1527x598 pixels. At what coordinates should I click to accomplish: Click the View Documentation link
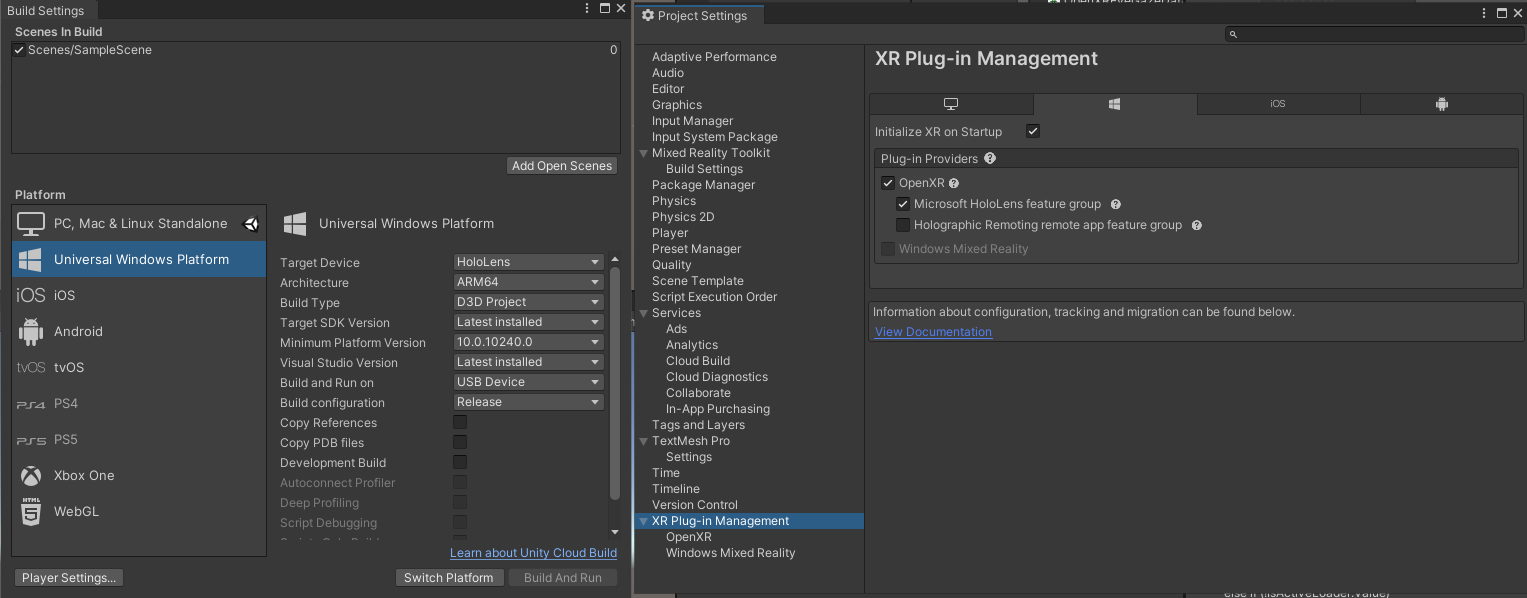932,331
